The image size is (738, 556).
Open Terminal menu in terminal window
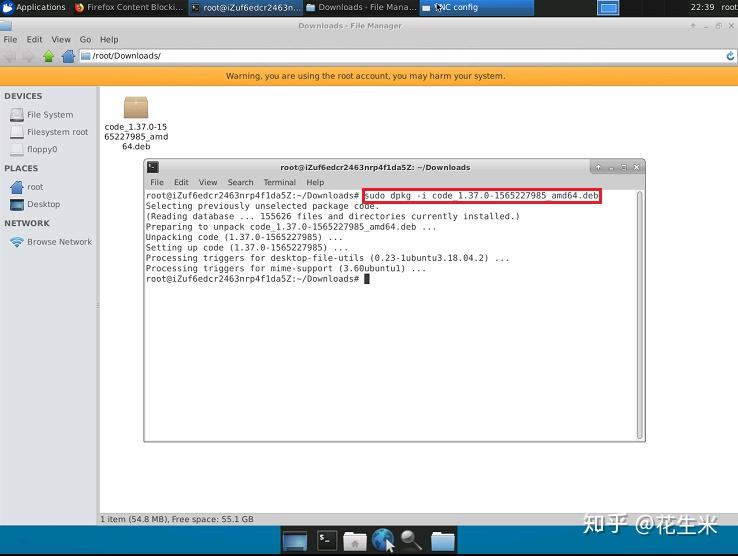(x=280, y=182)
